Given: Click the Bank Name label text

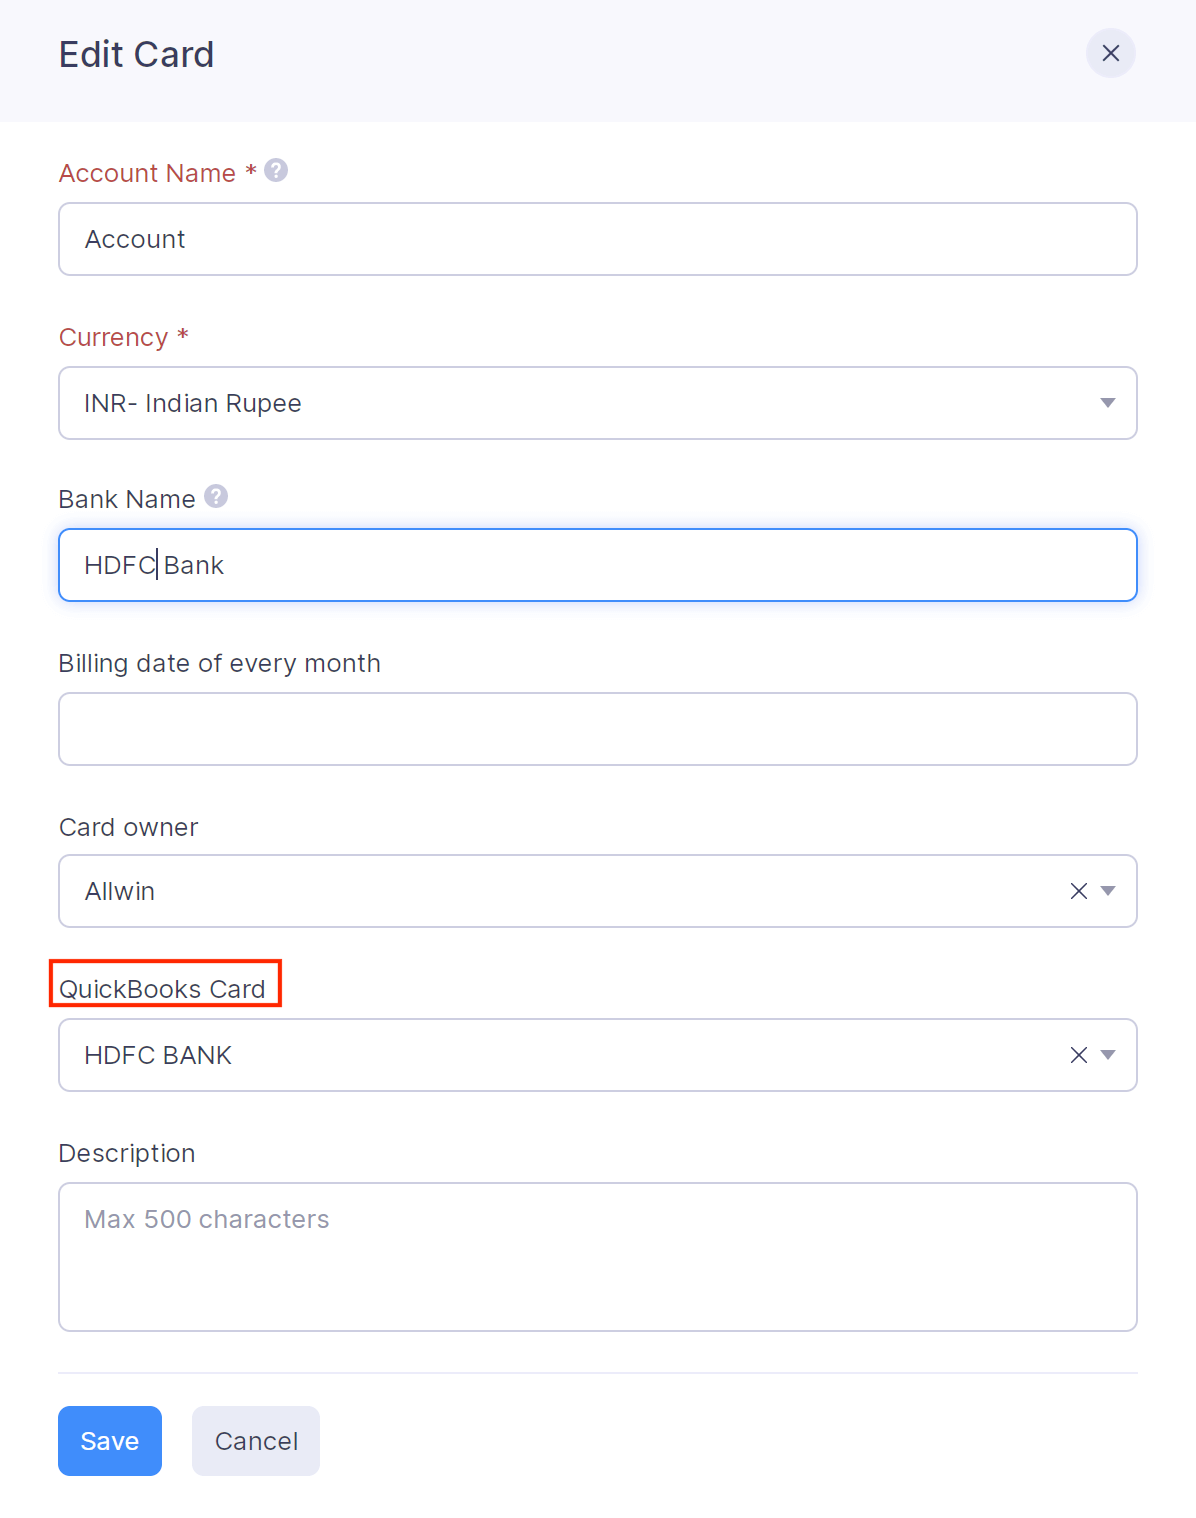Looking at the screenshot, I should [x=127, y=499].
